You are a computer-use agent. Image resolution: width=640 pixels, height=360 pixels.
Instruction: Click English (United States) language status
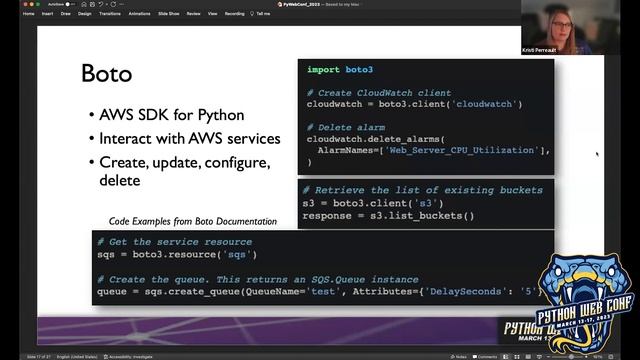coord(77,357)
